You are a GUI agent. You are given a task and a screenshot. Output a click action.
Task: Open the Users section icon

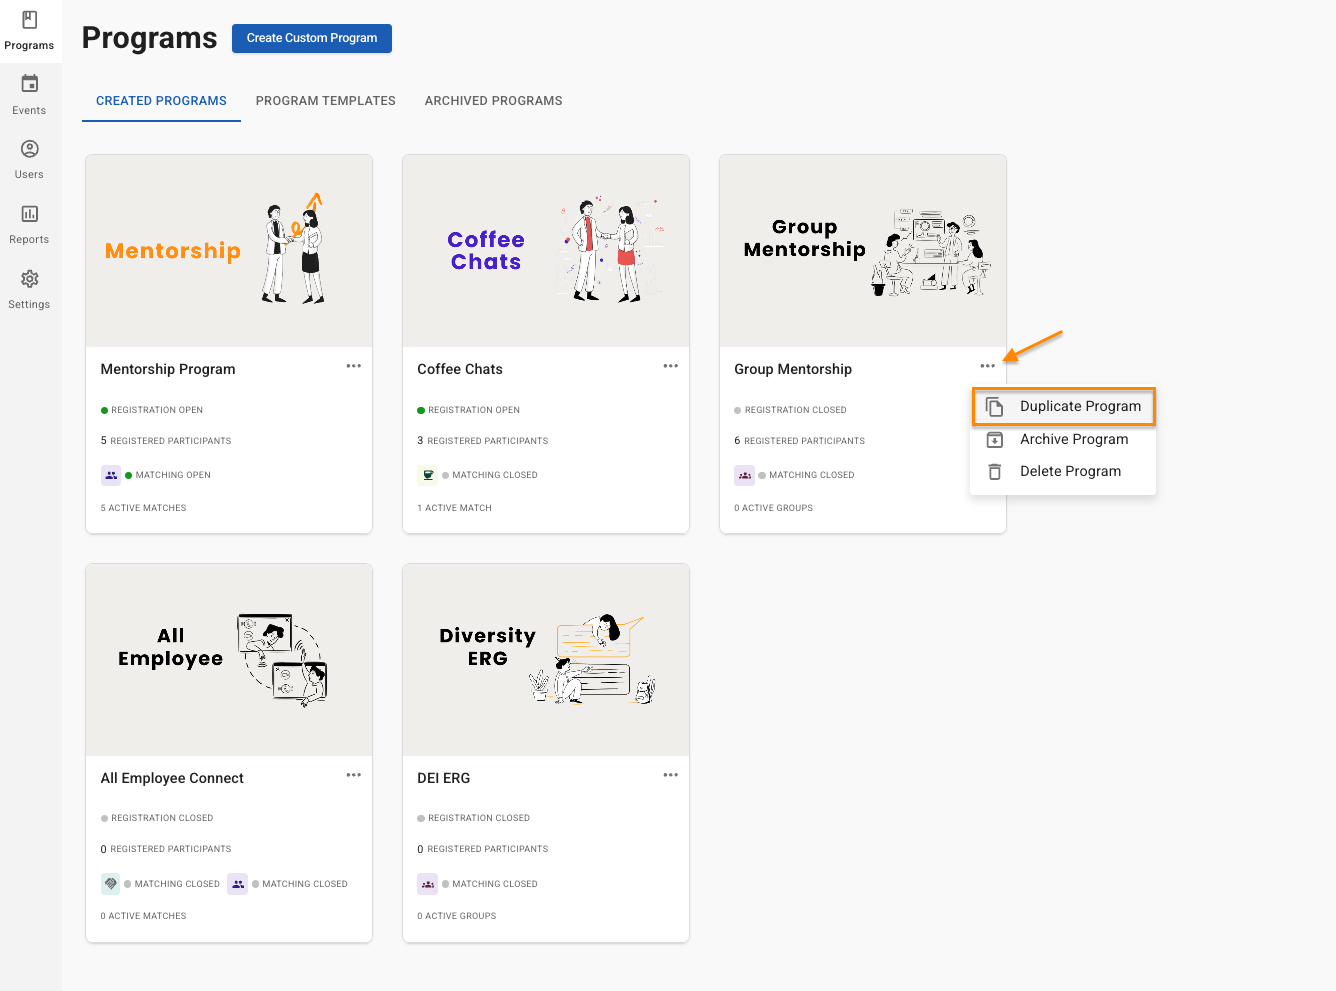[x=30, y=150]
